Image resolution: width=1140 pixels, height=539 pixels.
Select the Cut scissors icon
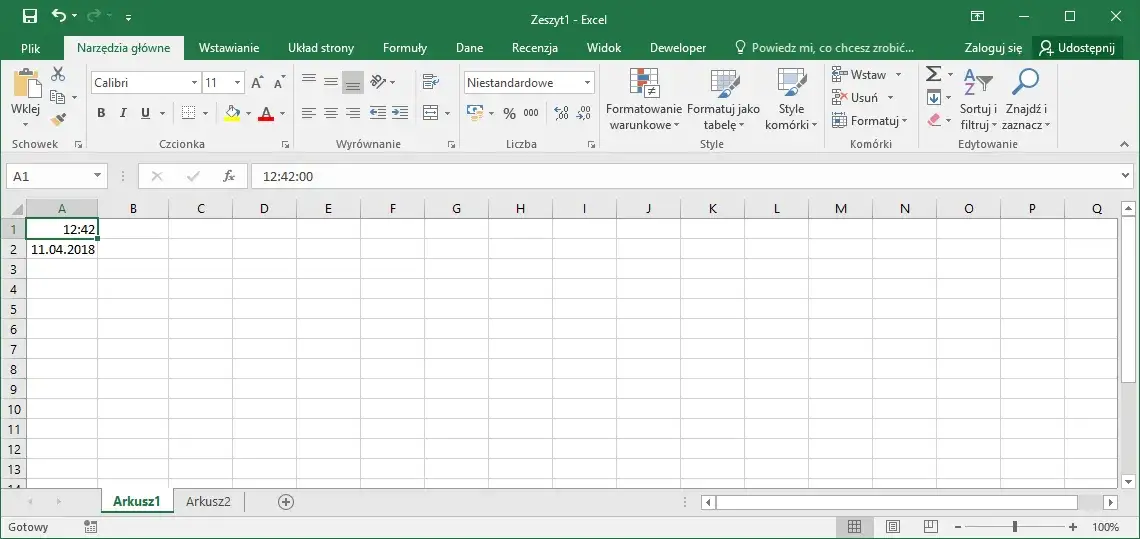coord(58,74)
